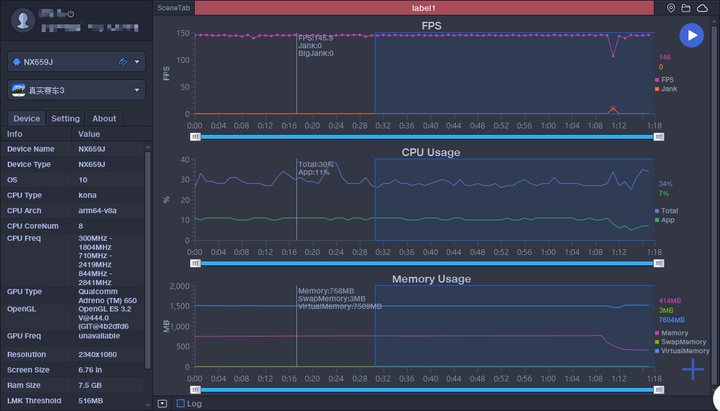Click the blue play record button

point(691,36)
